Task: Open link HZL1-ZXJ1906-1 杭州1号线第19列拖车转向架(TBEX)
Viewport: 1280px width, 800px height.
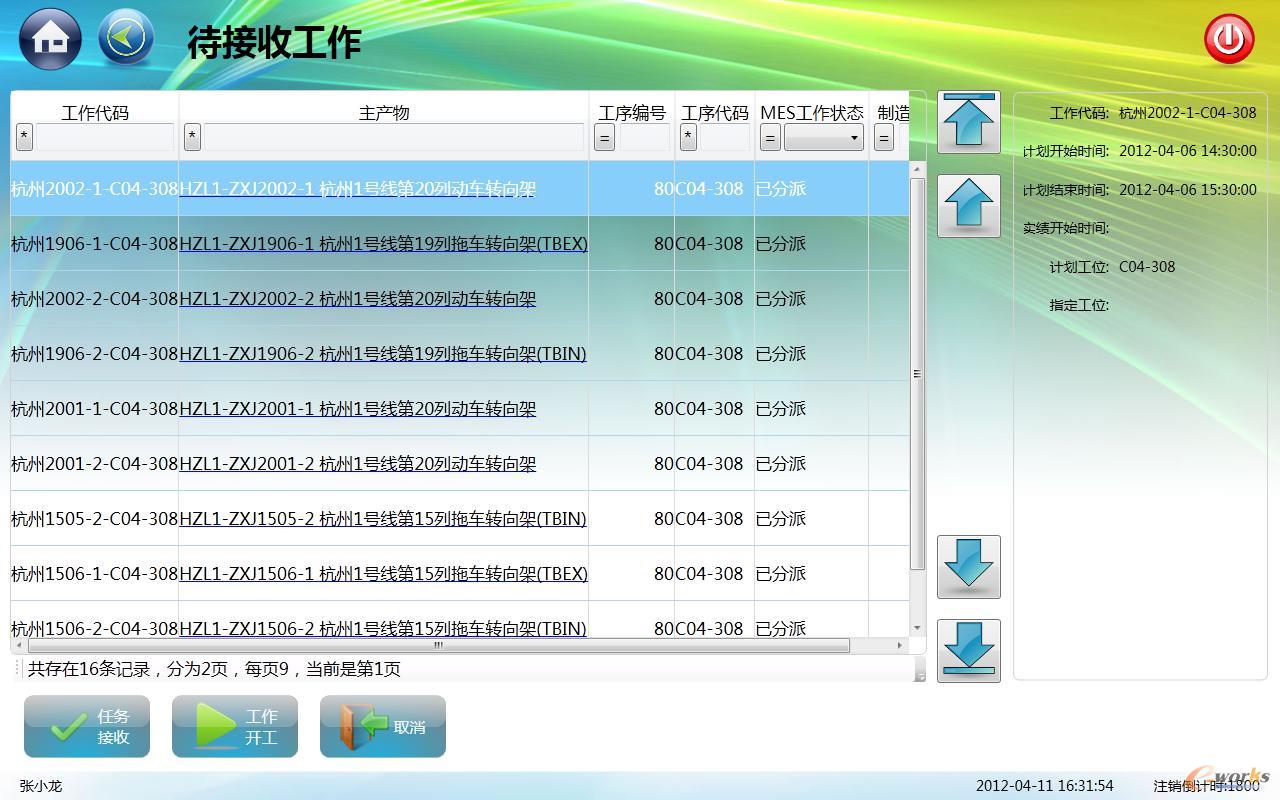Action: 383,244
